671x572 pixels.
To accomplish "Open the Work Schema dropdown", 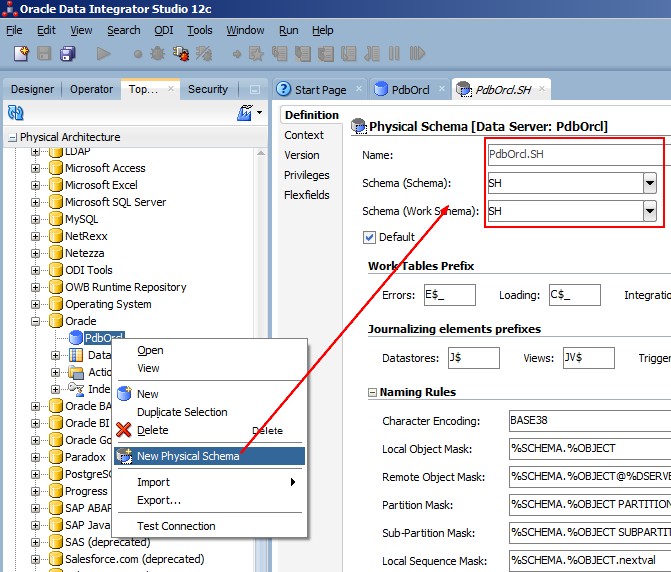I will [649, 211].
